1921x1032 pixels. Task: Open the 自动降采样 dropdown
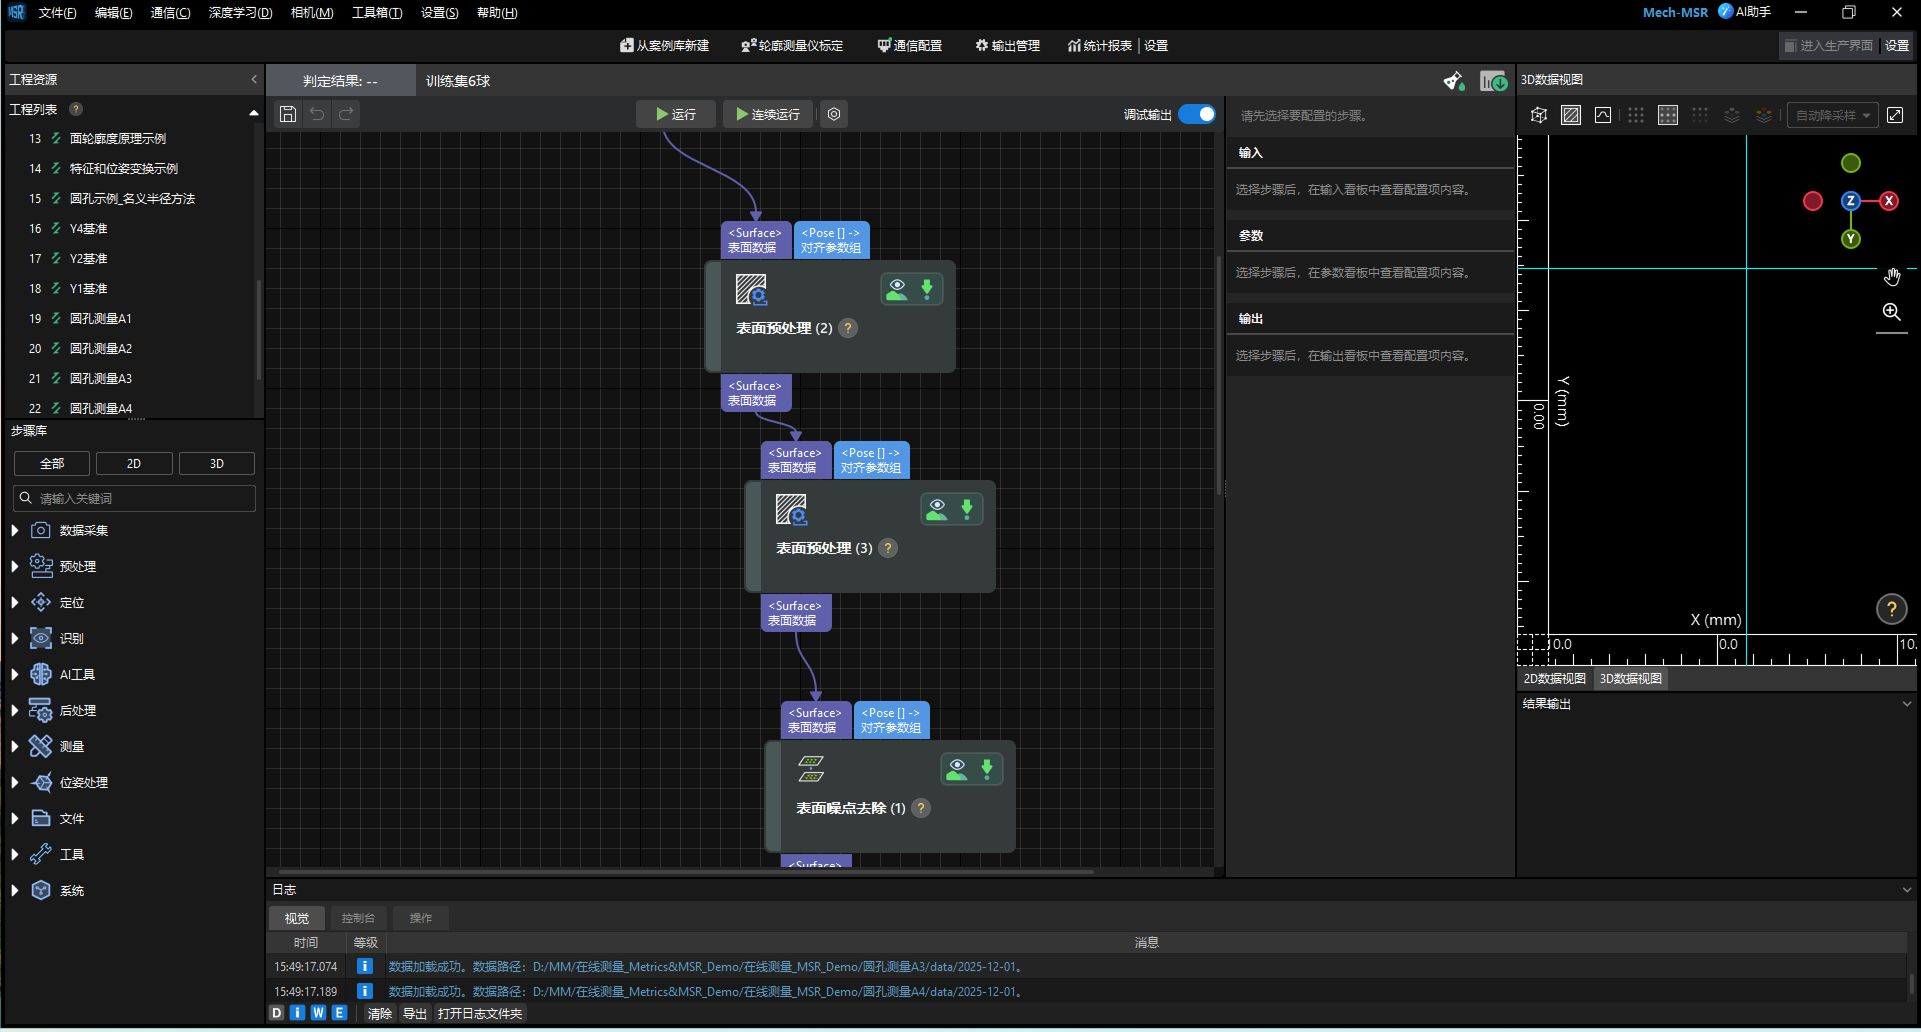(1831, 114)
